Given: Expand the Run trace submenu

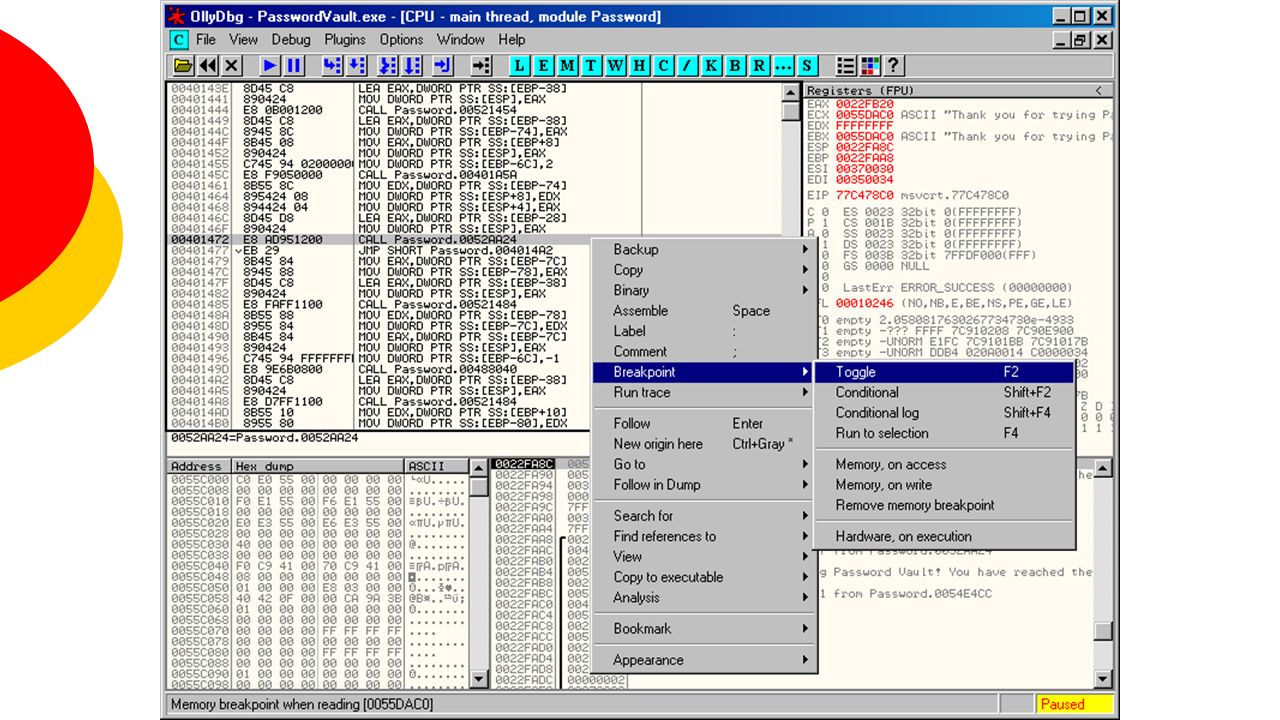Looking at the screenshot, I should [705, 393].
